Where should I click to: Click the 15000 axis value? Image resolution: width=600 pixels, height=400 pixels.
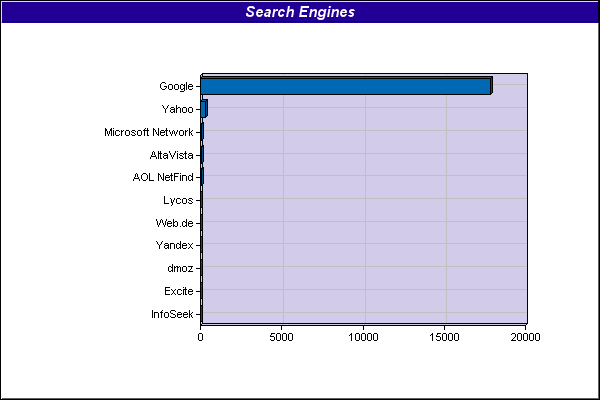pyautogui.click(x=444, y=337)
